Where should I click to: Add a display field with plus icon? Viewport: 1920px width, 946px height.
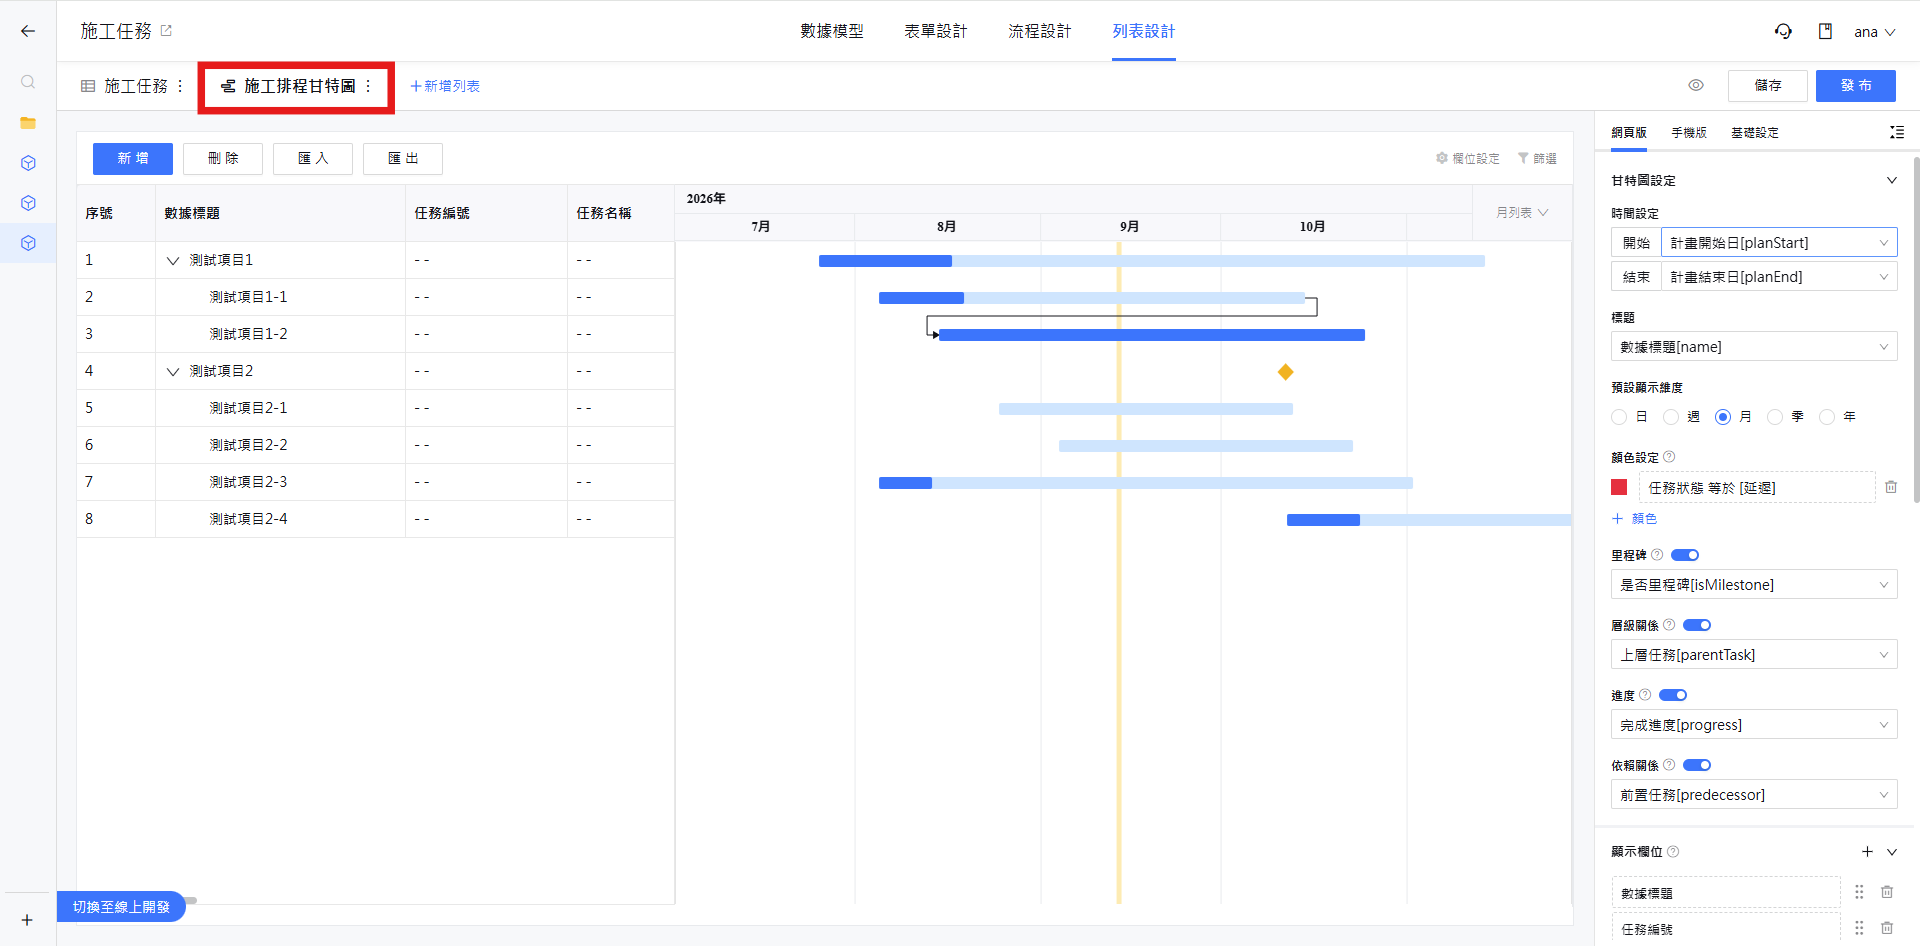tap(1867, 851)
